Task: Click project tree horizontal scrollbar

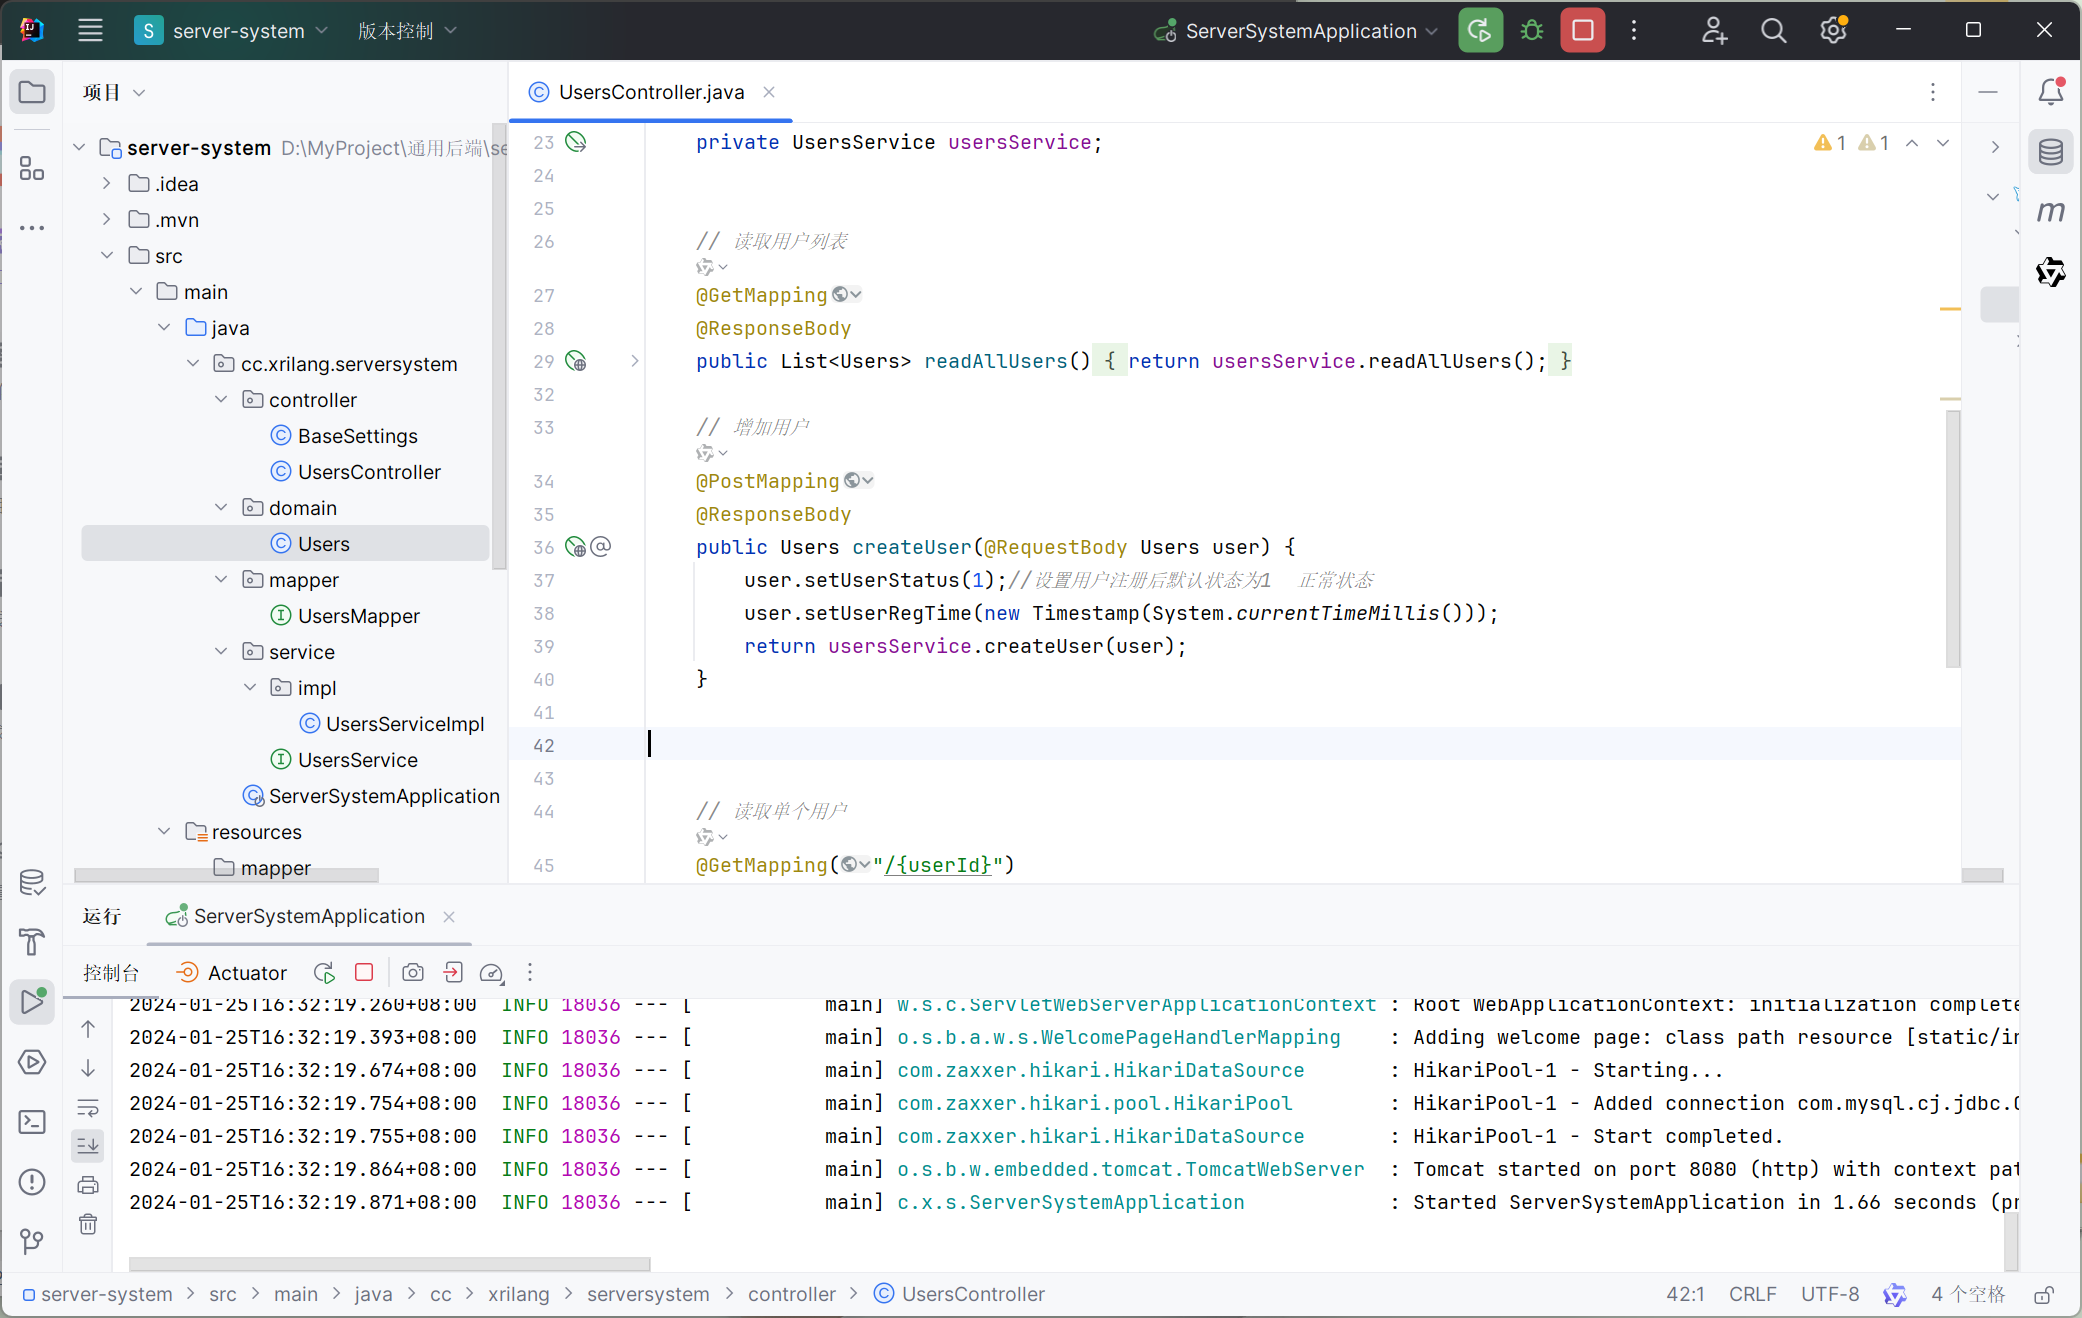Action: 227,875
